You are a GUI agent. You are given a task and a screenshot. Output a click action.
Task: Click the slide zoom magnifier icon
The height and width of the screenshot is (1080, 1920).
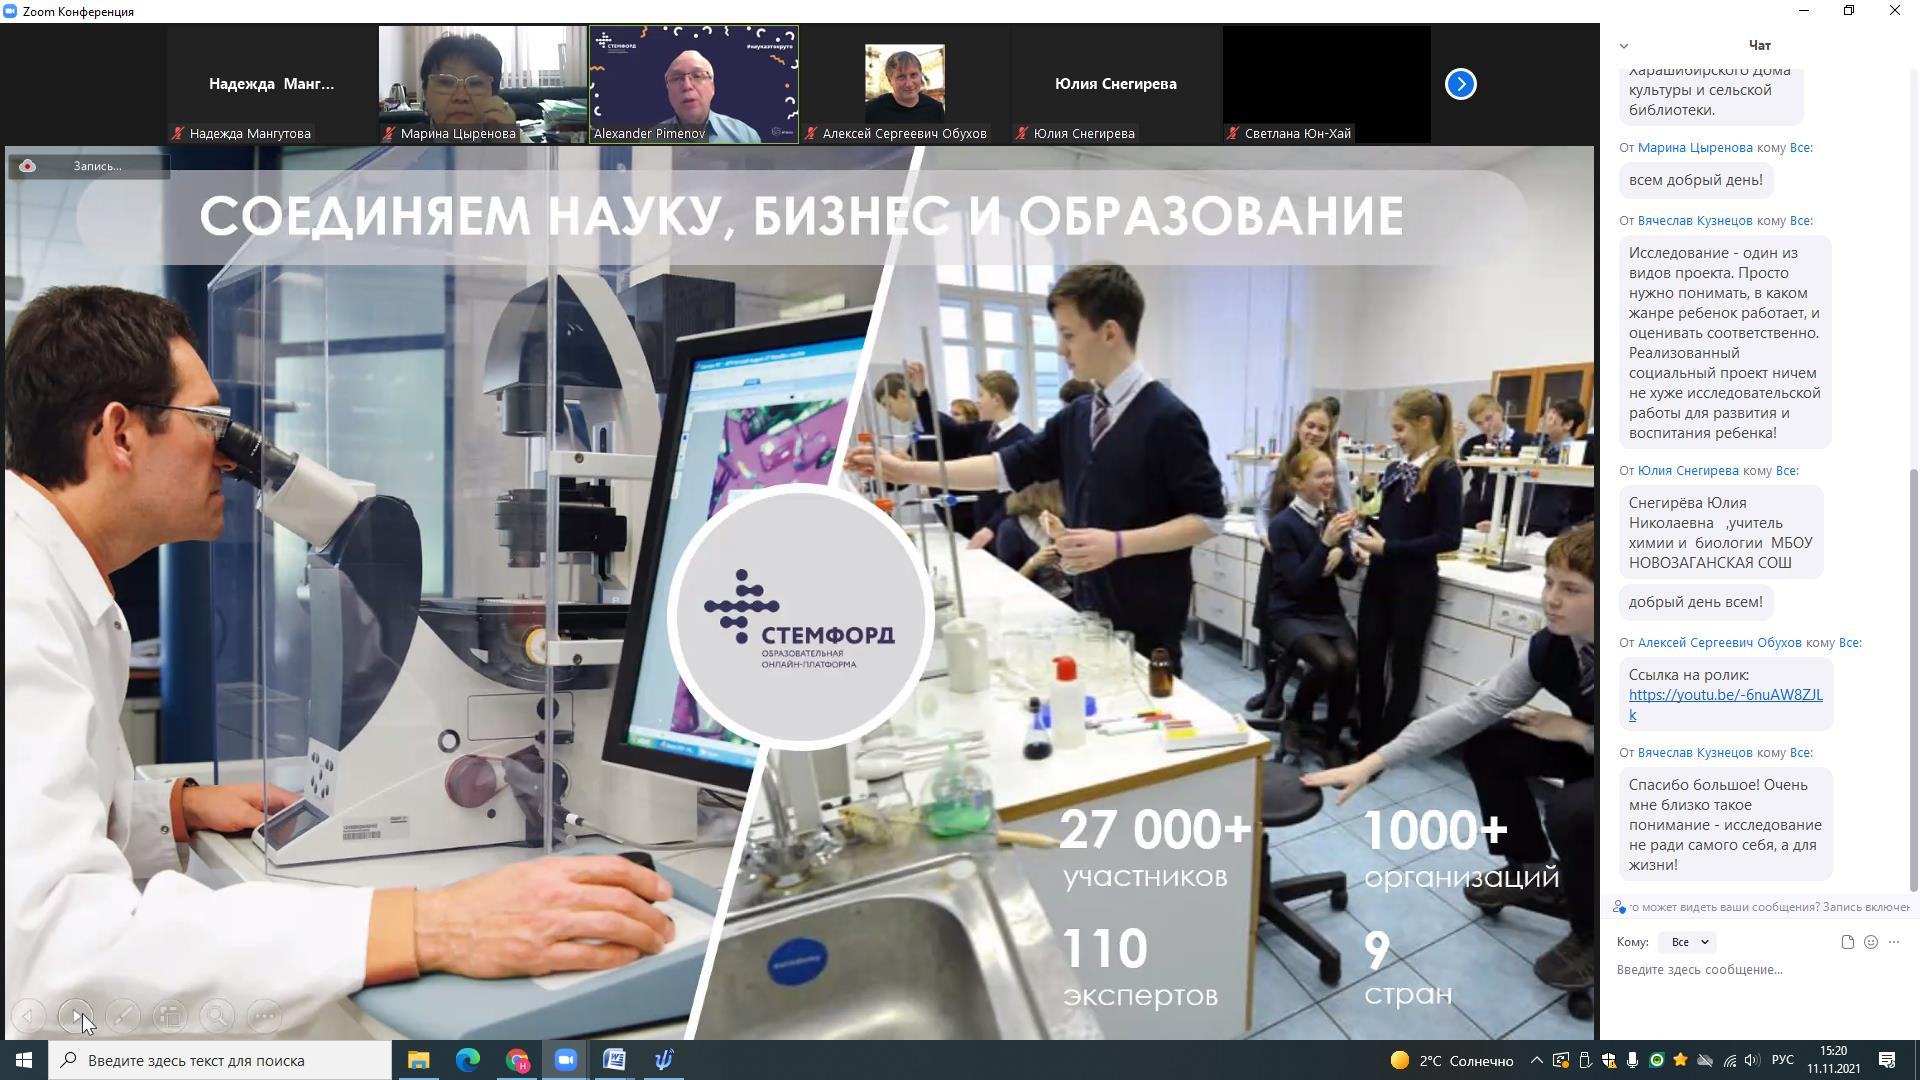point(217,1017)
